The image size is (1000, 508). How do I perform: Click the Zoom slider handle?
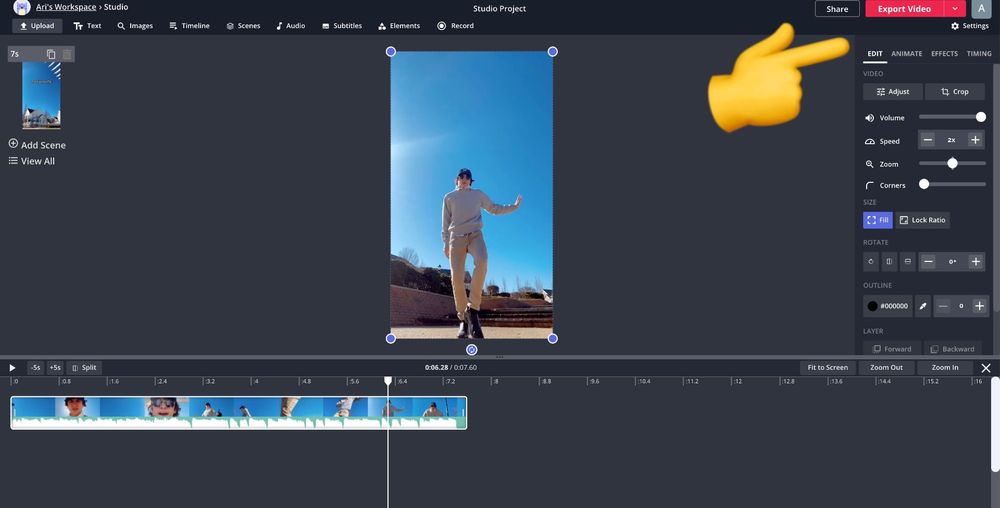coord(952,164)
